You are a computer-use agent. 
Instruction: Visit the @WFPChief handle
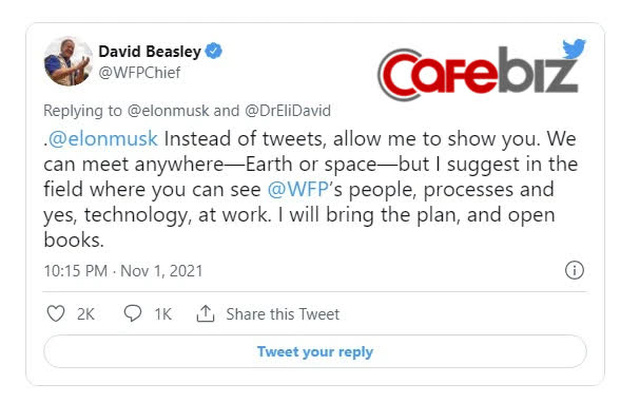[x=137, y=70]
